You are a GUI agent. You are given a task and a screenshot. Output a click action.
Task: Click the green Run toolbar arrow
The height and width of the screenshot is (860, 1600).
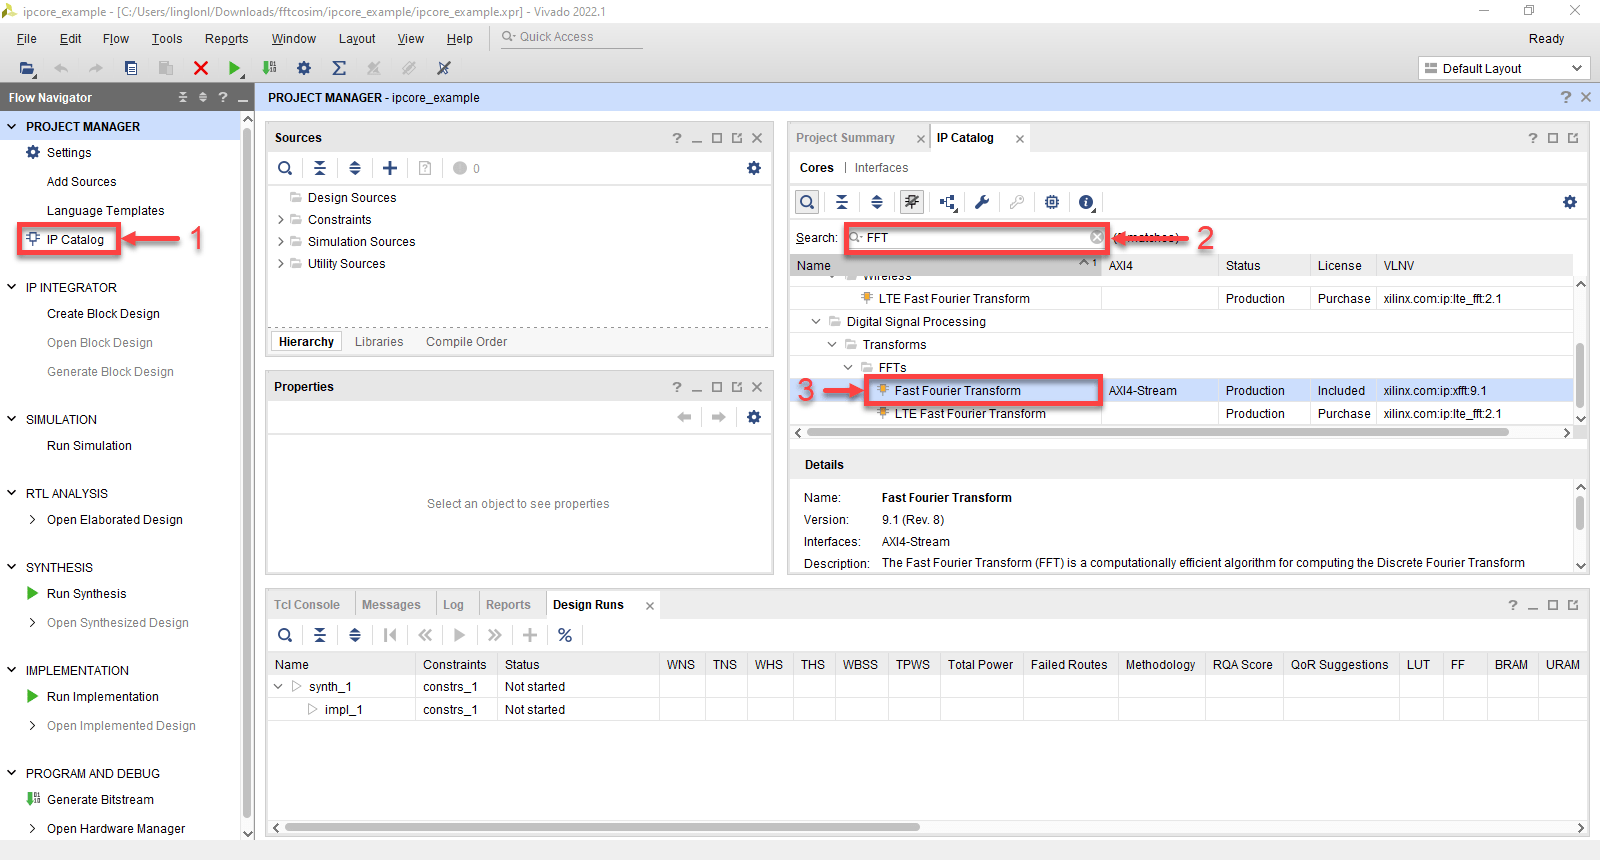234,68
